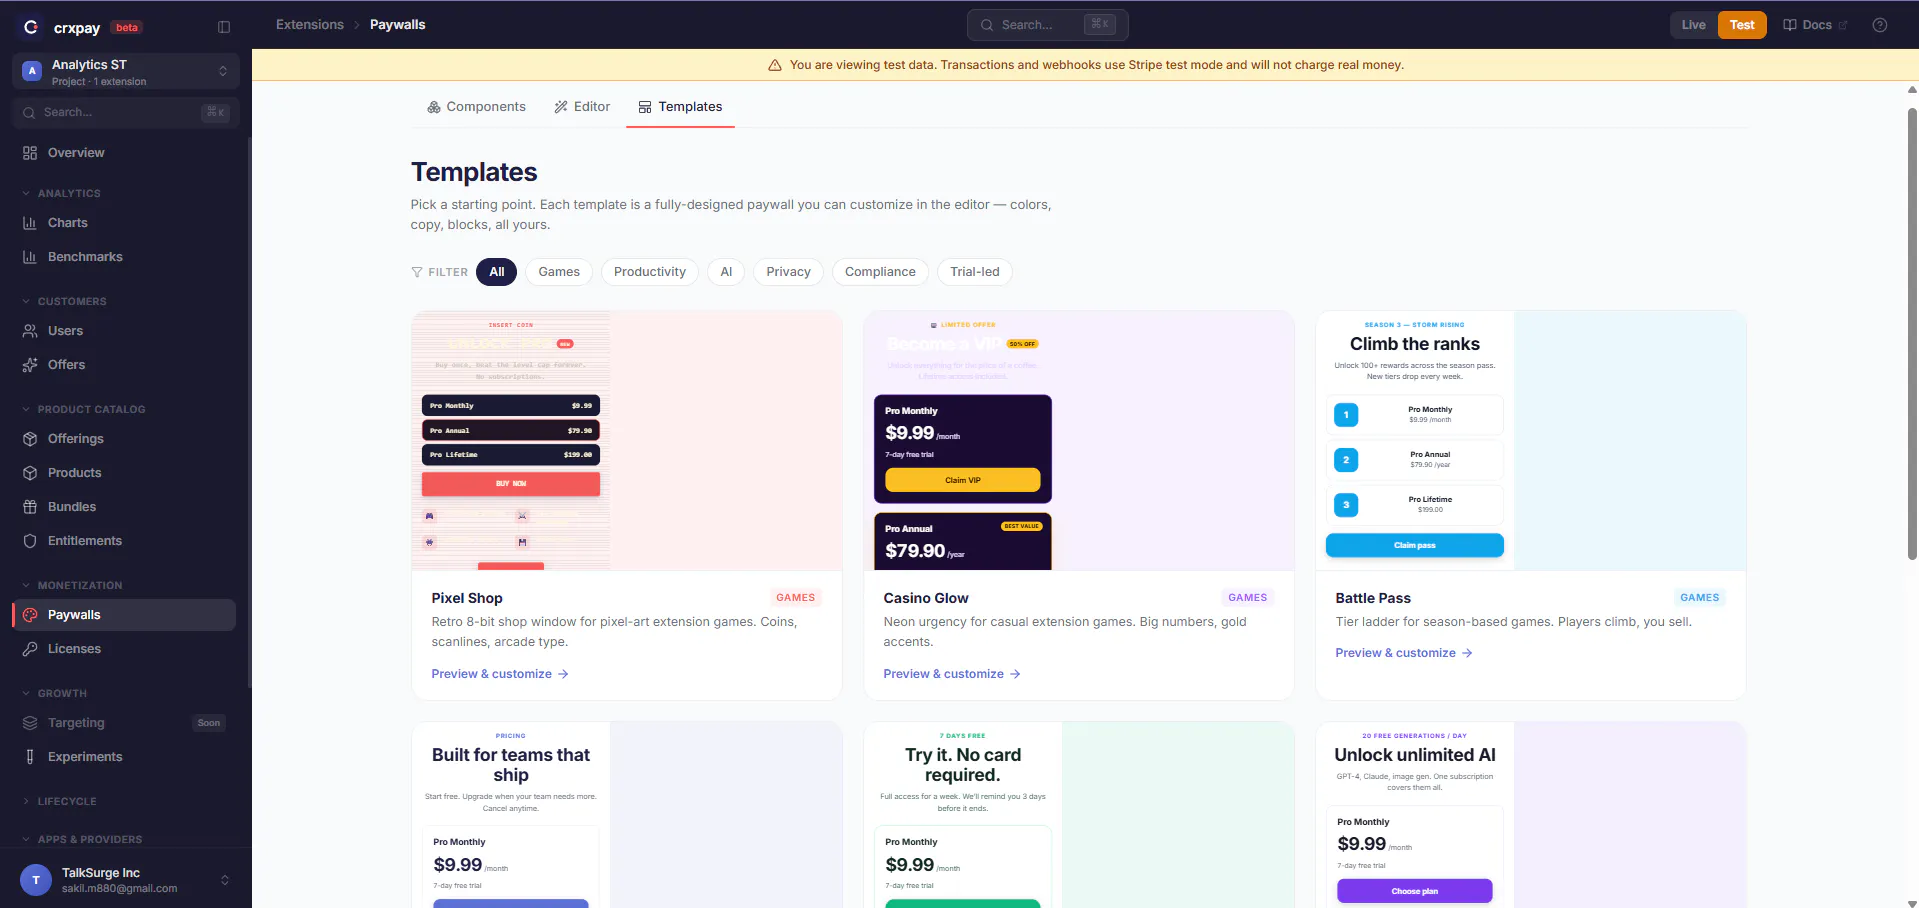Click the Licenses key icon
The width and height of the screenshot is (1919, 908).
30,649
